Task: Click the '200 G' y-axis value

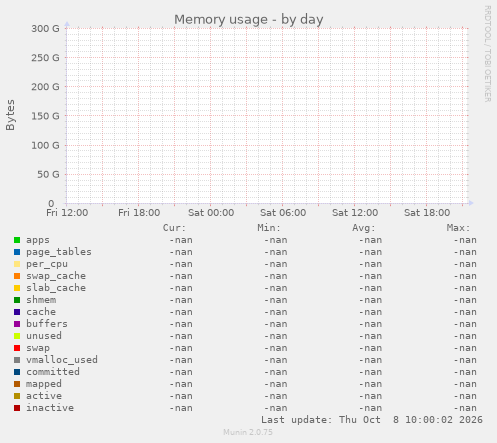Action: coord(45,87)
